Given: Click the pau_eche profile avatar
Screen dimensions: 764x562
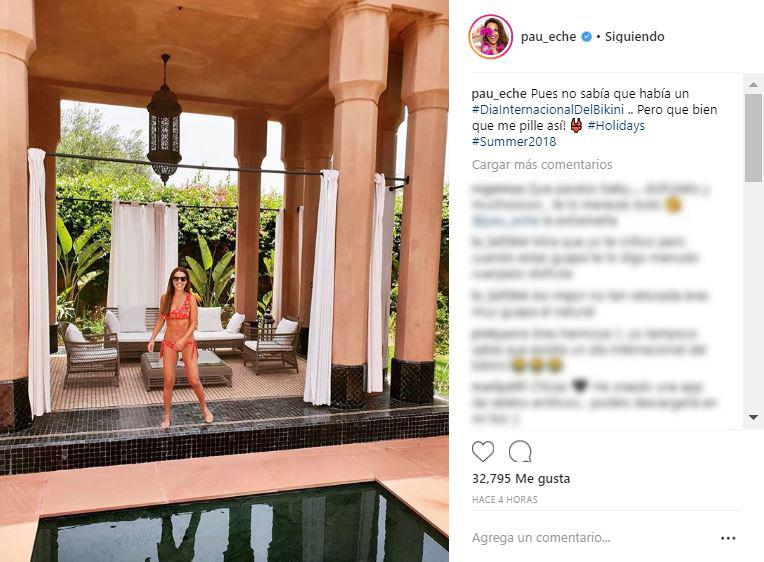Looking at the screenshot, I should point(491,37).
